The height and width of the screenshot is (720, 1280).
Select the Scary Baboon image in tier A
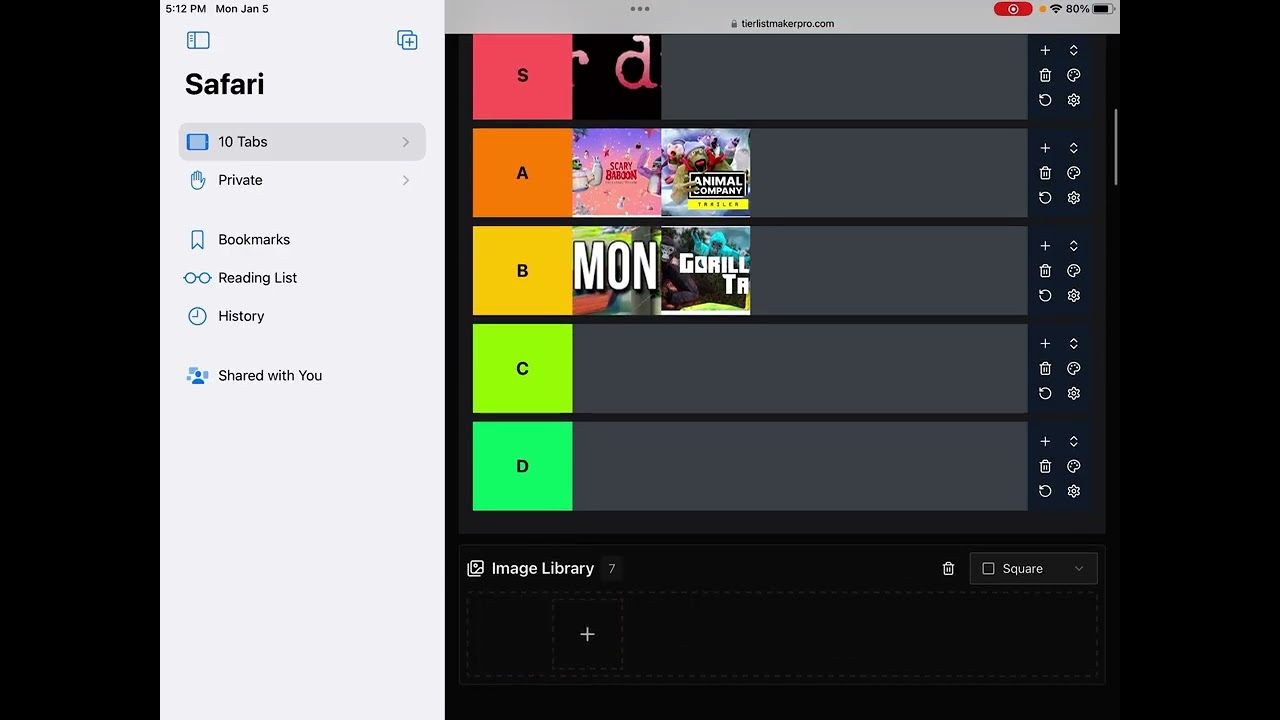(x=617, y=173)
